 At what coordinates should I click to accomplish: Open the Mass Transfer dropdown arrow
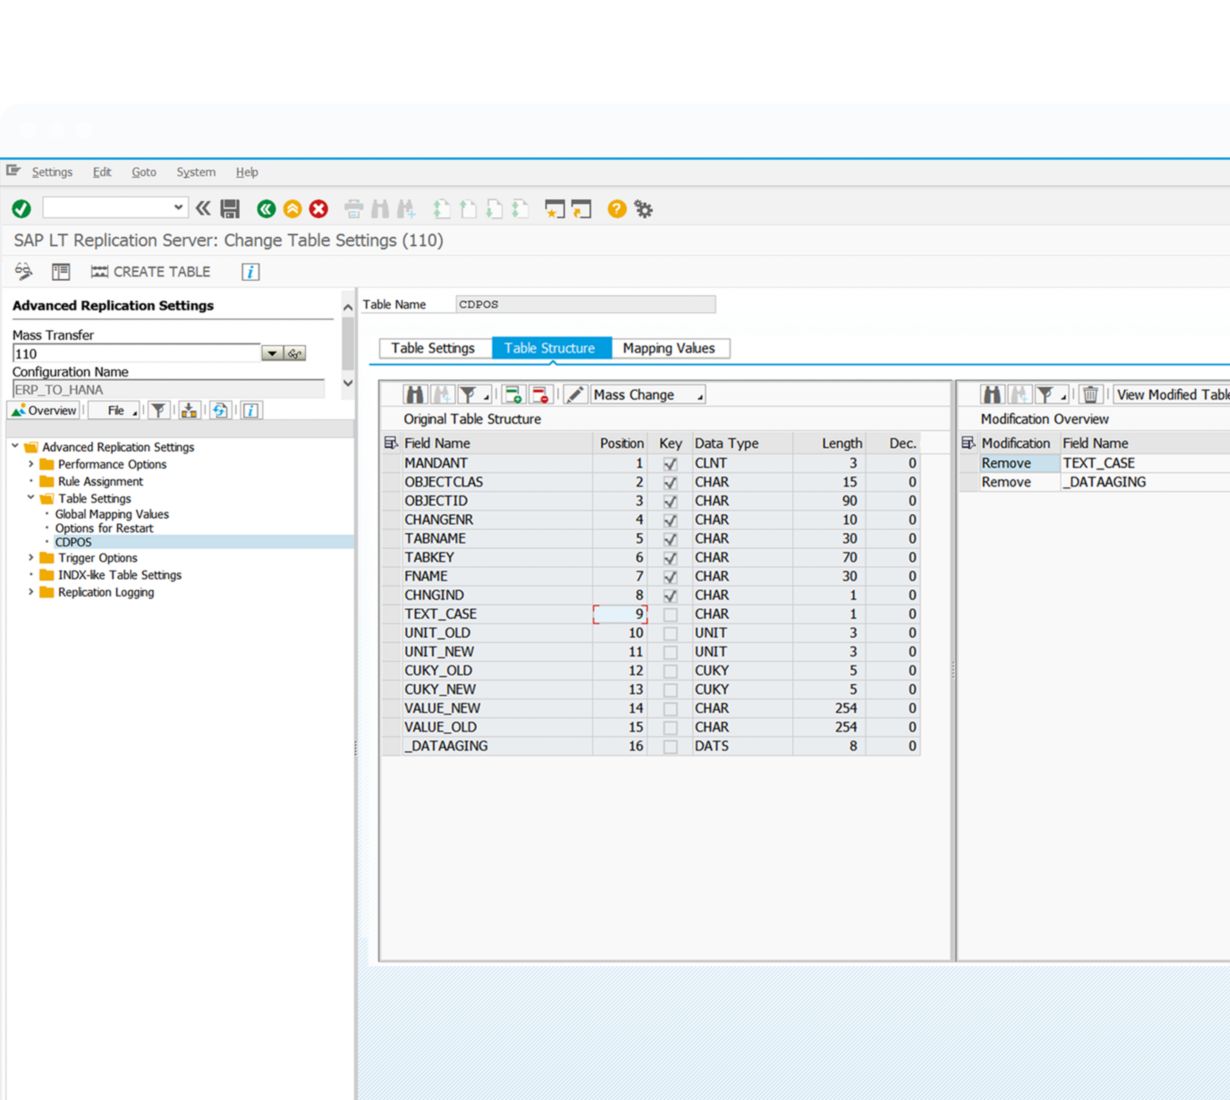pos(271,354)
